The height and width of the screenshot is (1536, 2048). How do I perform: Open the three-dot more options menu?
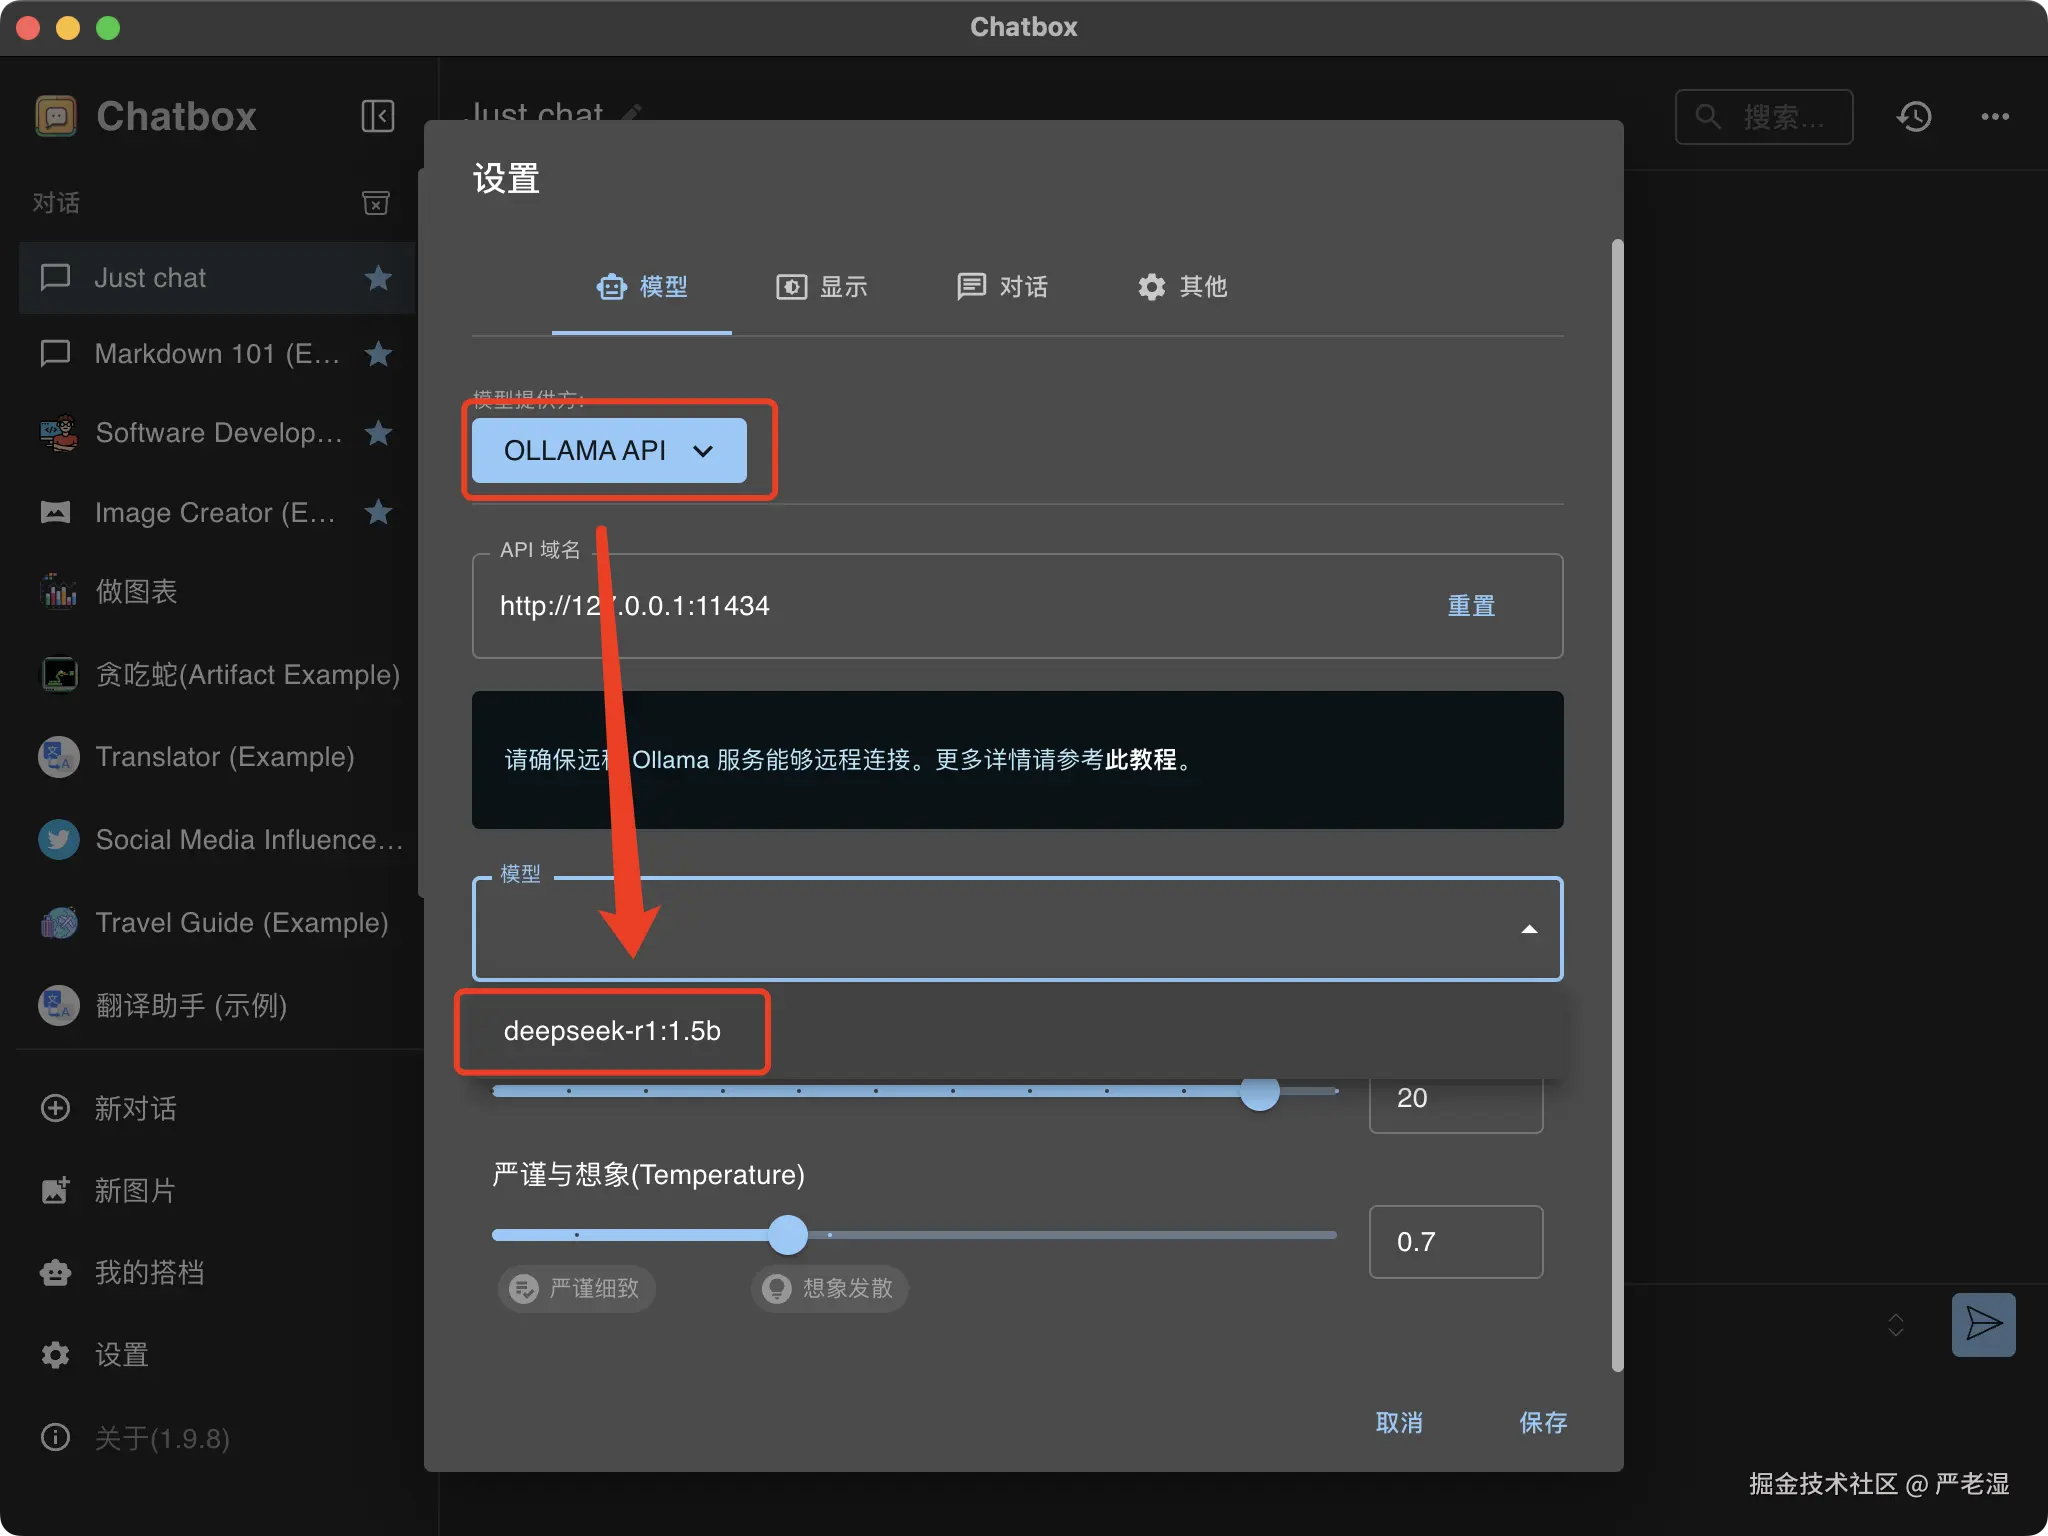pos(1995,117)
